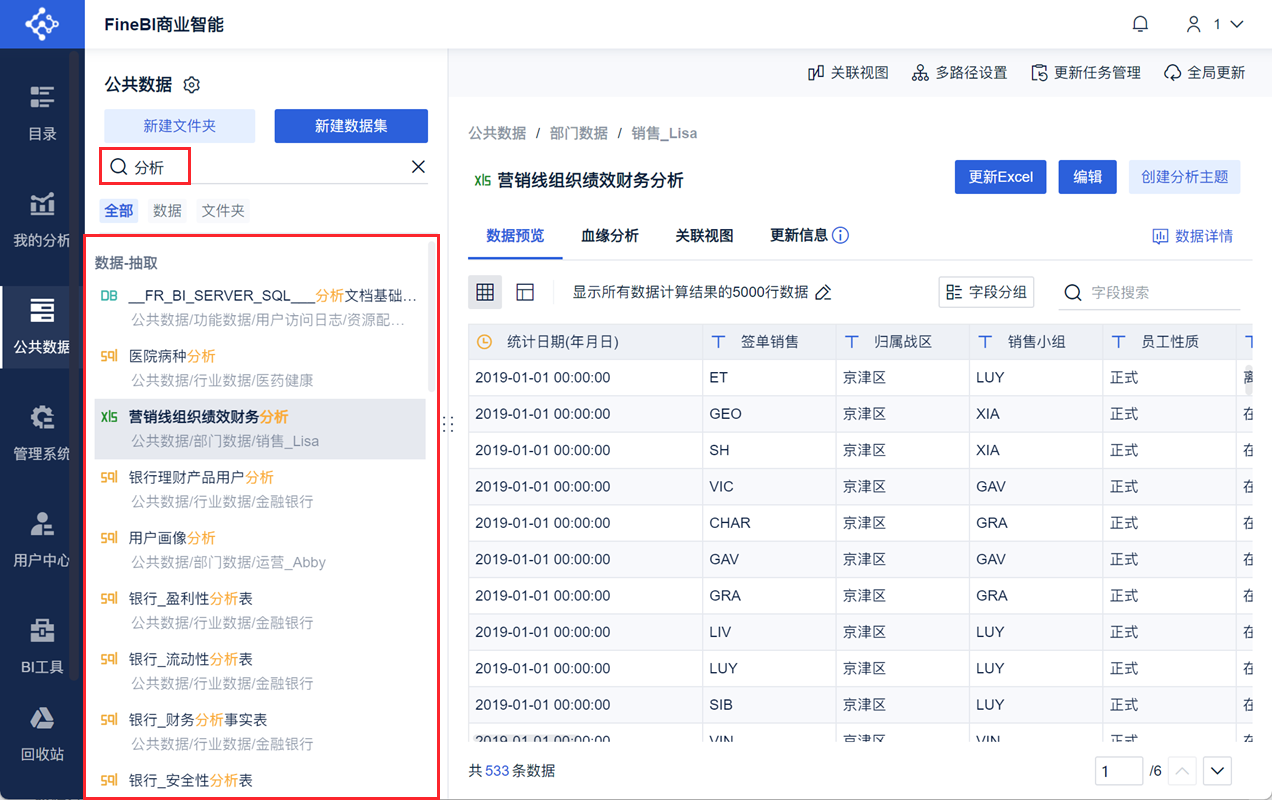Click 新建数据集 button
Image resolution: width=1272 pixels, height=800 pixels.
coord(351,126)
